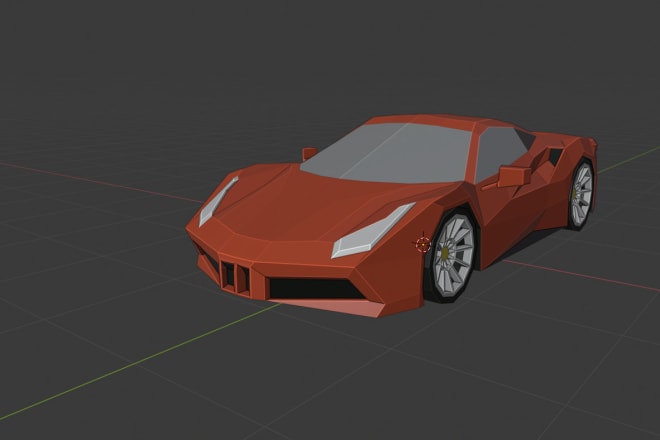
Task: Click the 3D cursor by the front wheel
Action: [x=423, y=244]
